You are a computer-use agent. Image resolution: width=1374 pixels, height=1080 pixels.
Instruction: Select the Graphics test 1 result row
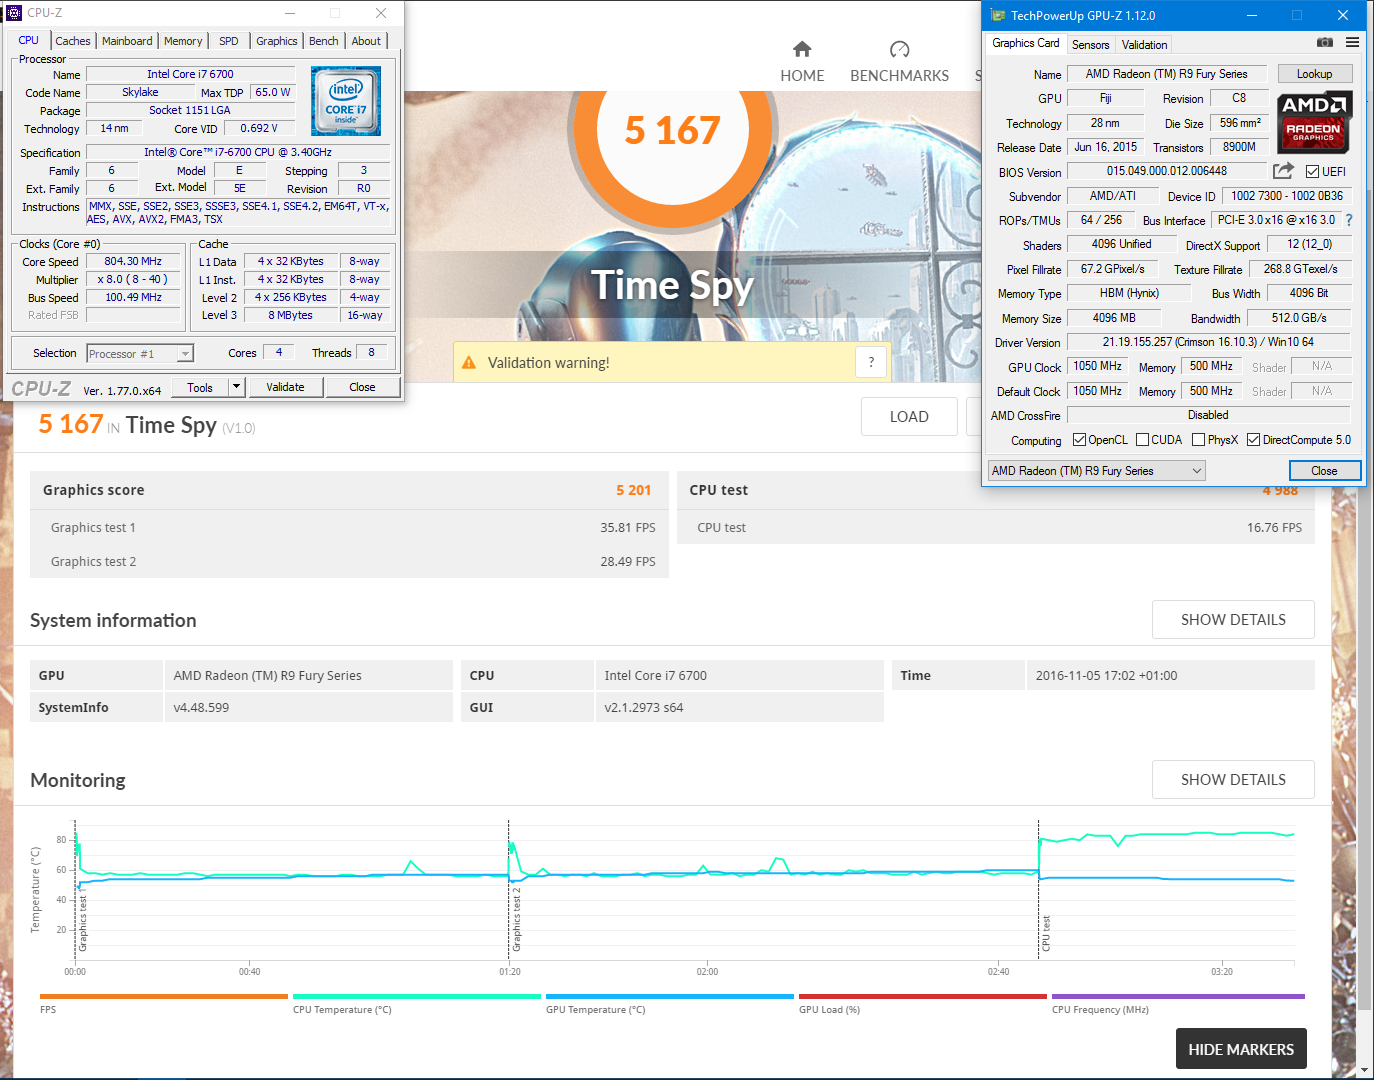click(349, 527)
